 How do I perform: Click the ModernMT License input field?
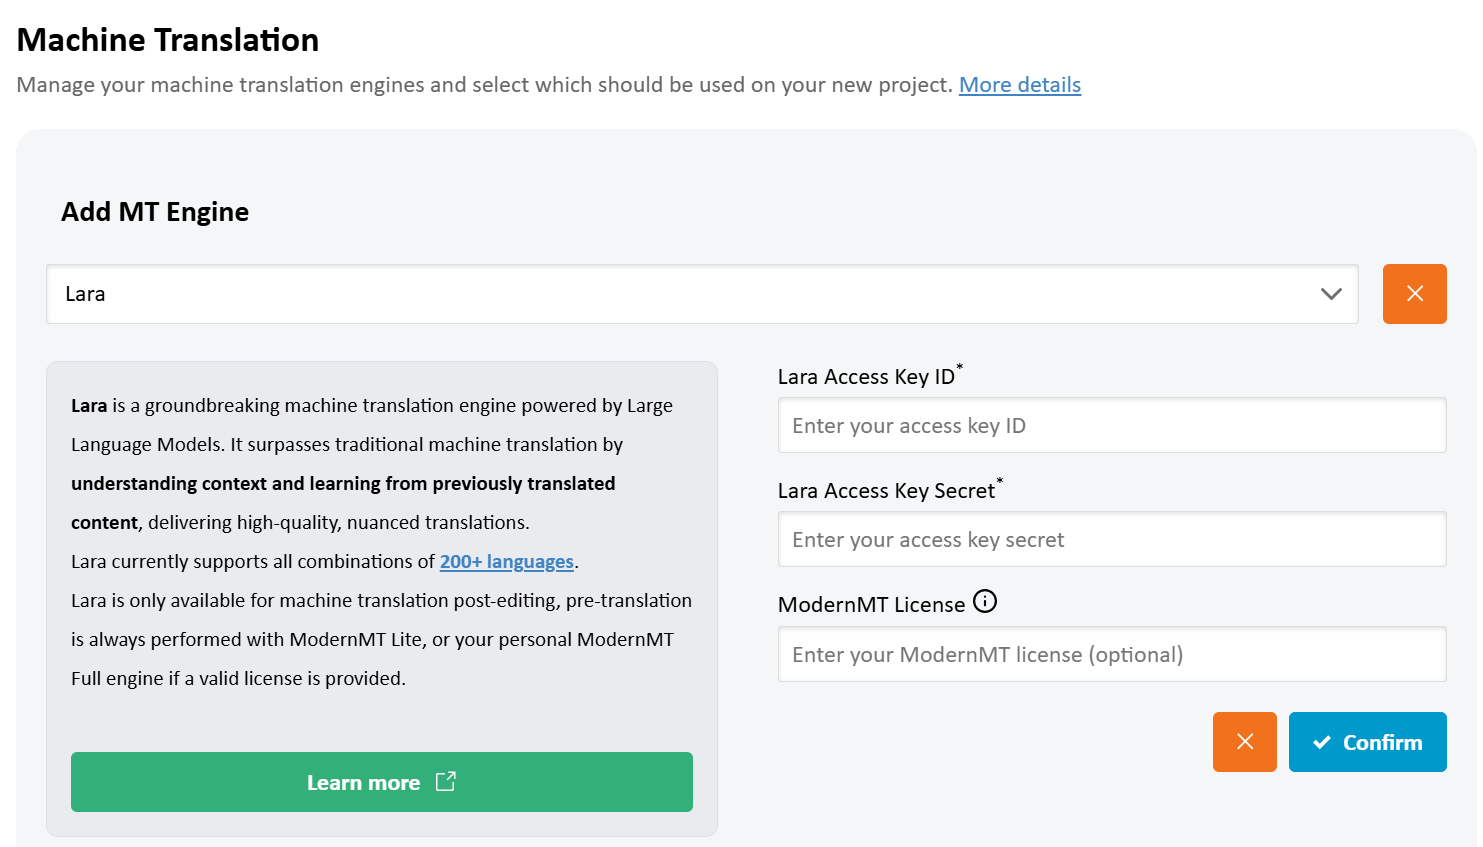coord(1112,654)
